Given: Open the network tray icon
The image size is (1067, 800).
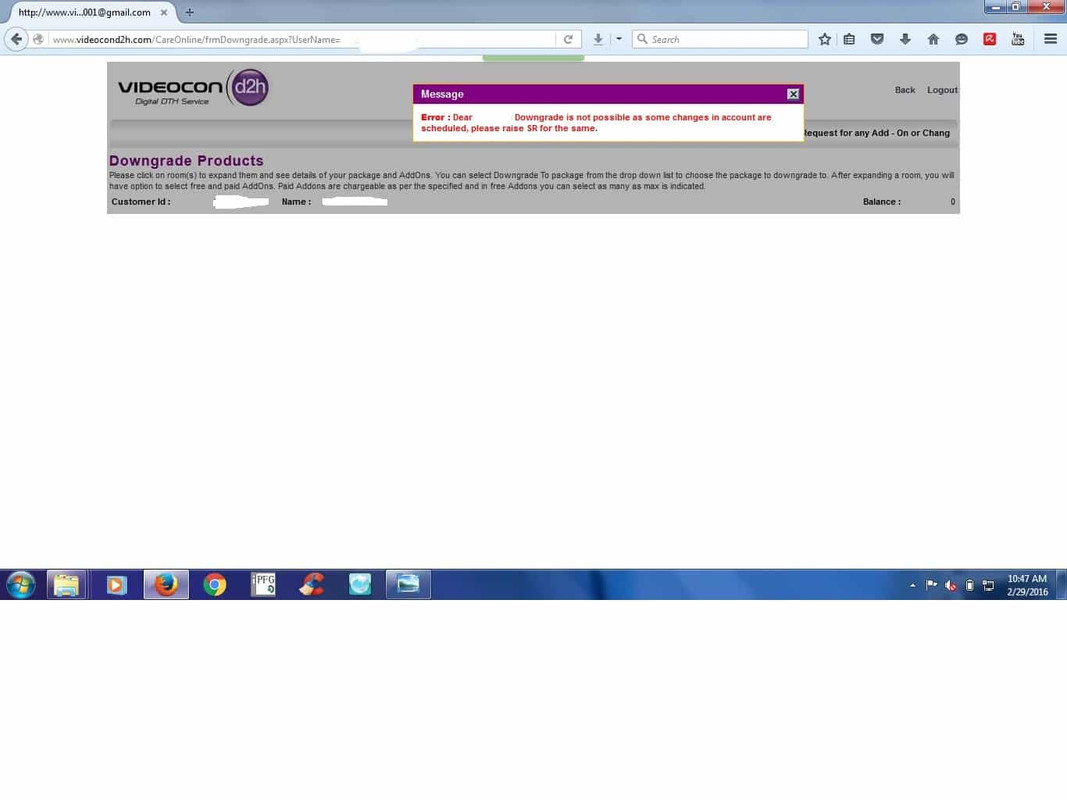Looking at the screenshot, I should [x=989, y=585].
